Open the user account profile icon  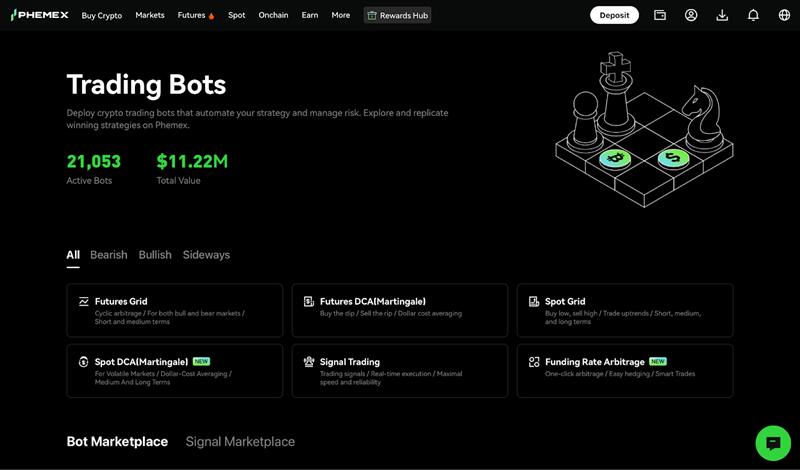click(x=691, y=15)
